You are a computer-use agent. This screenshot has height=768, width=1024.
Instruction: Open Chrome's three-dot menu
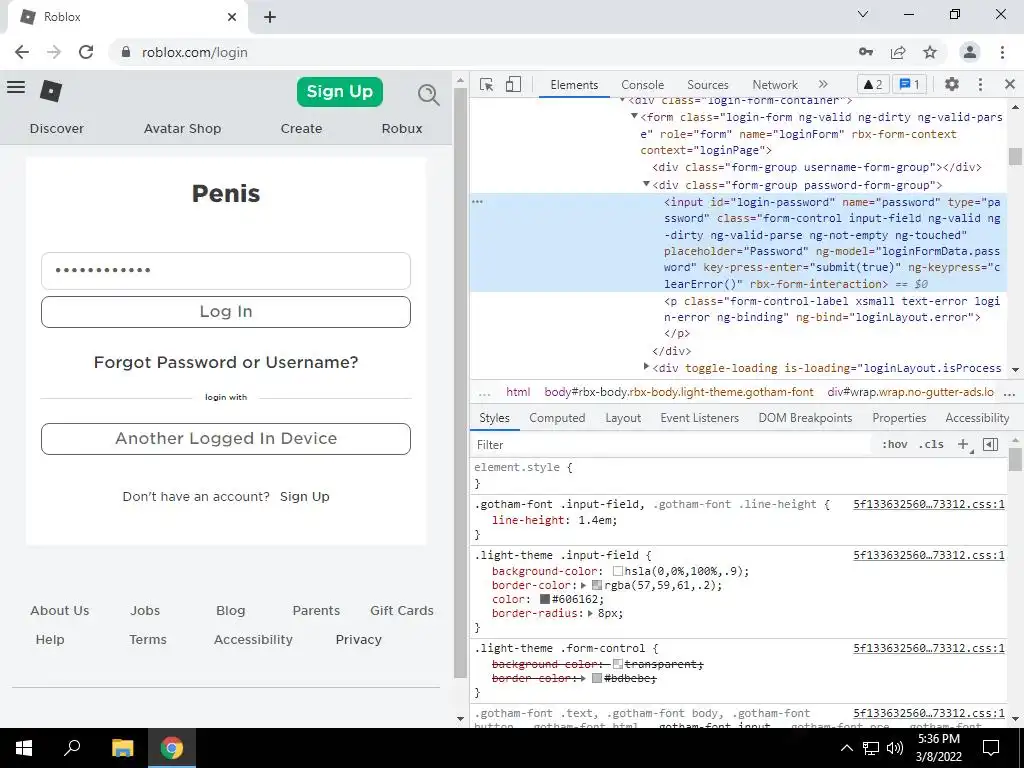coord(1002,52)
